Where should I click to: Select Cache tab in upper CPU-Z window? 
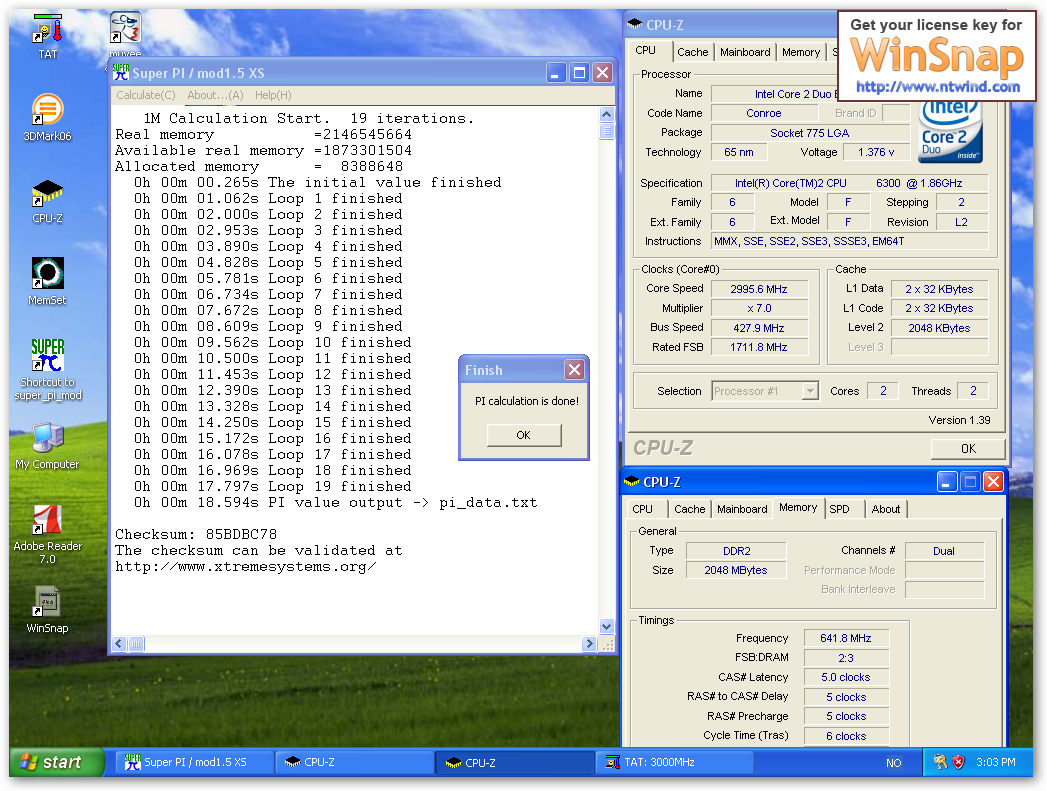(x=692, y=52)
